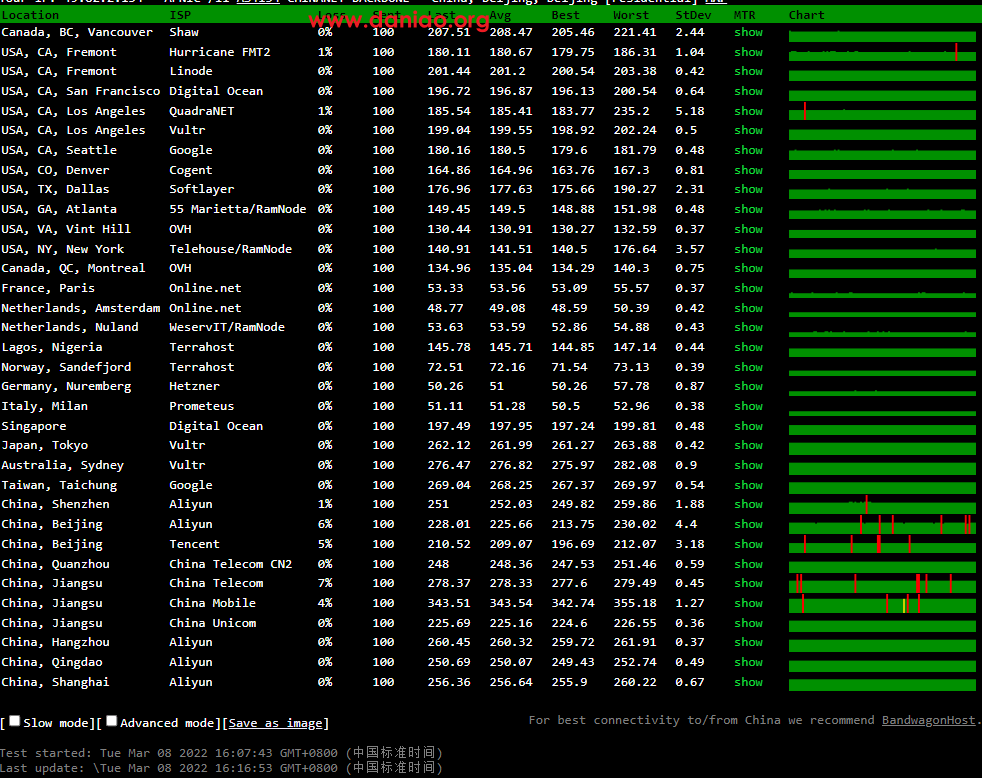Image resolution: width=982 pixels, height=778 pixels.
Task: Show MTR for Los Angeles Vultr
Action: [x=748, y=130]
